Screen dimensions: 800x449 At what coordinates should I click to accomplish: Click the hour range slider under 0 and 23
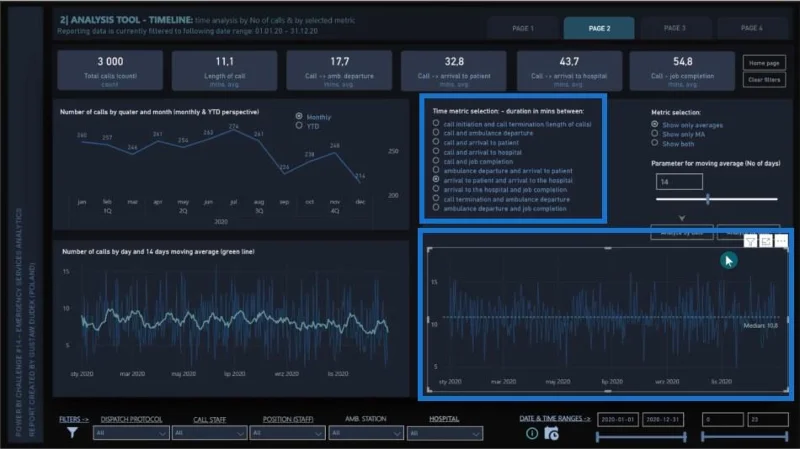point(745,437)
